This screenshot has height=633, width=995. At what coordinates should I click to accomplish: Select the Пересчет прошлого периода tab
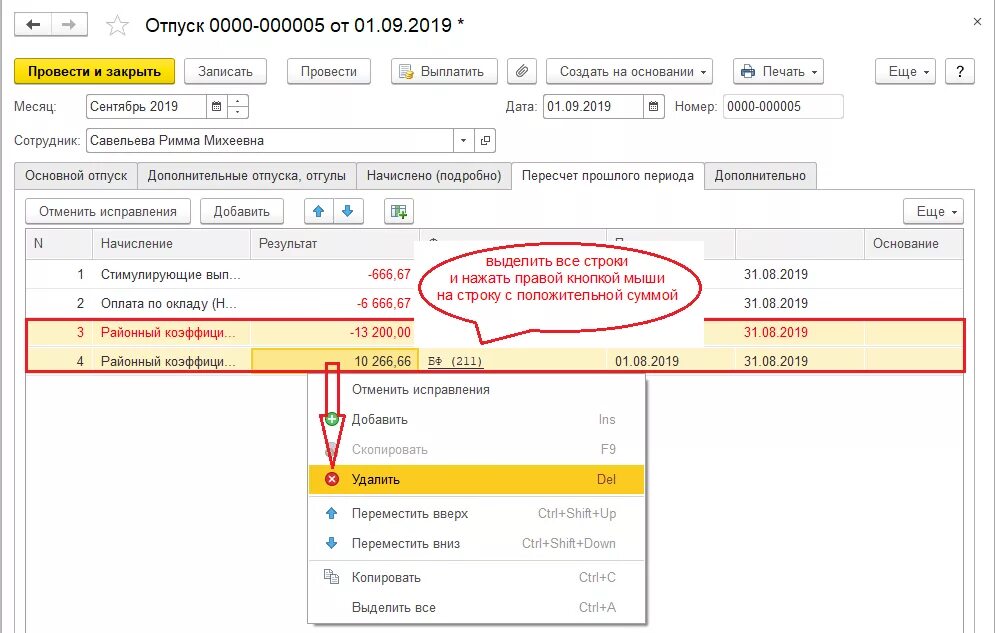pos(608,176)
